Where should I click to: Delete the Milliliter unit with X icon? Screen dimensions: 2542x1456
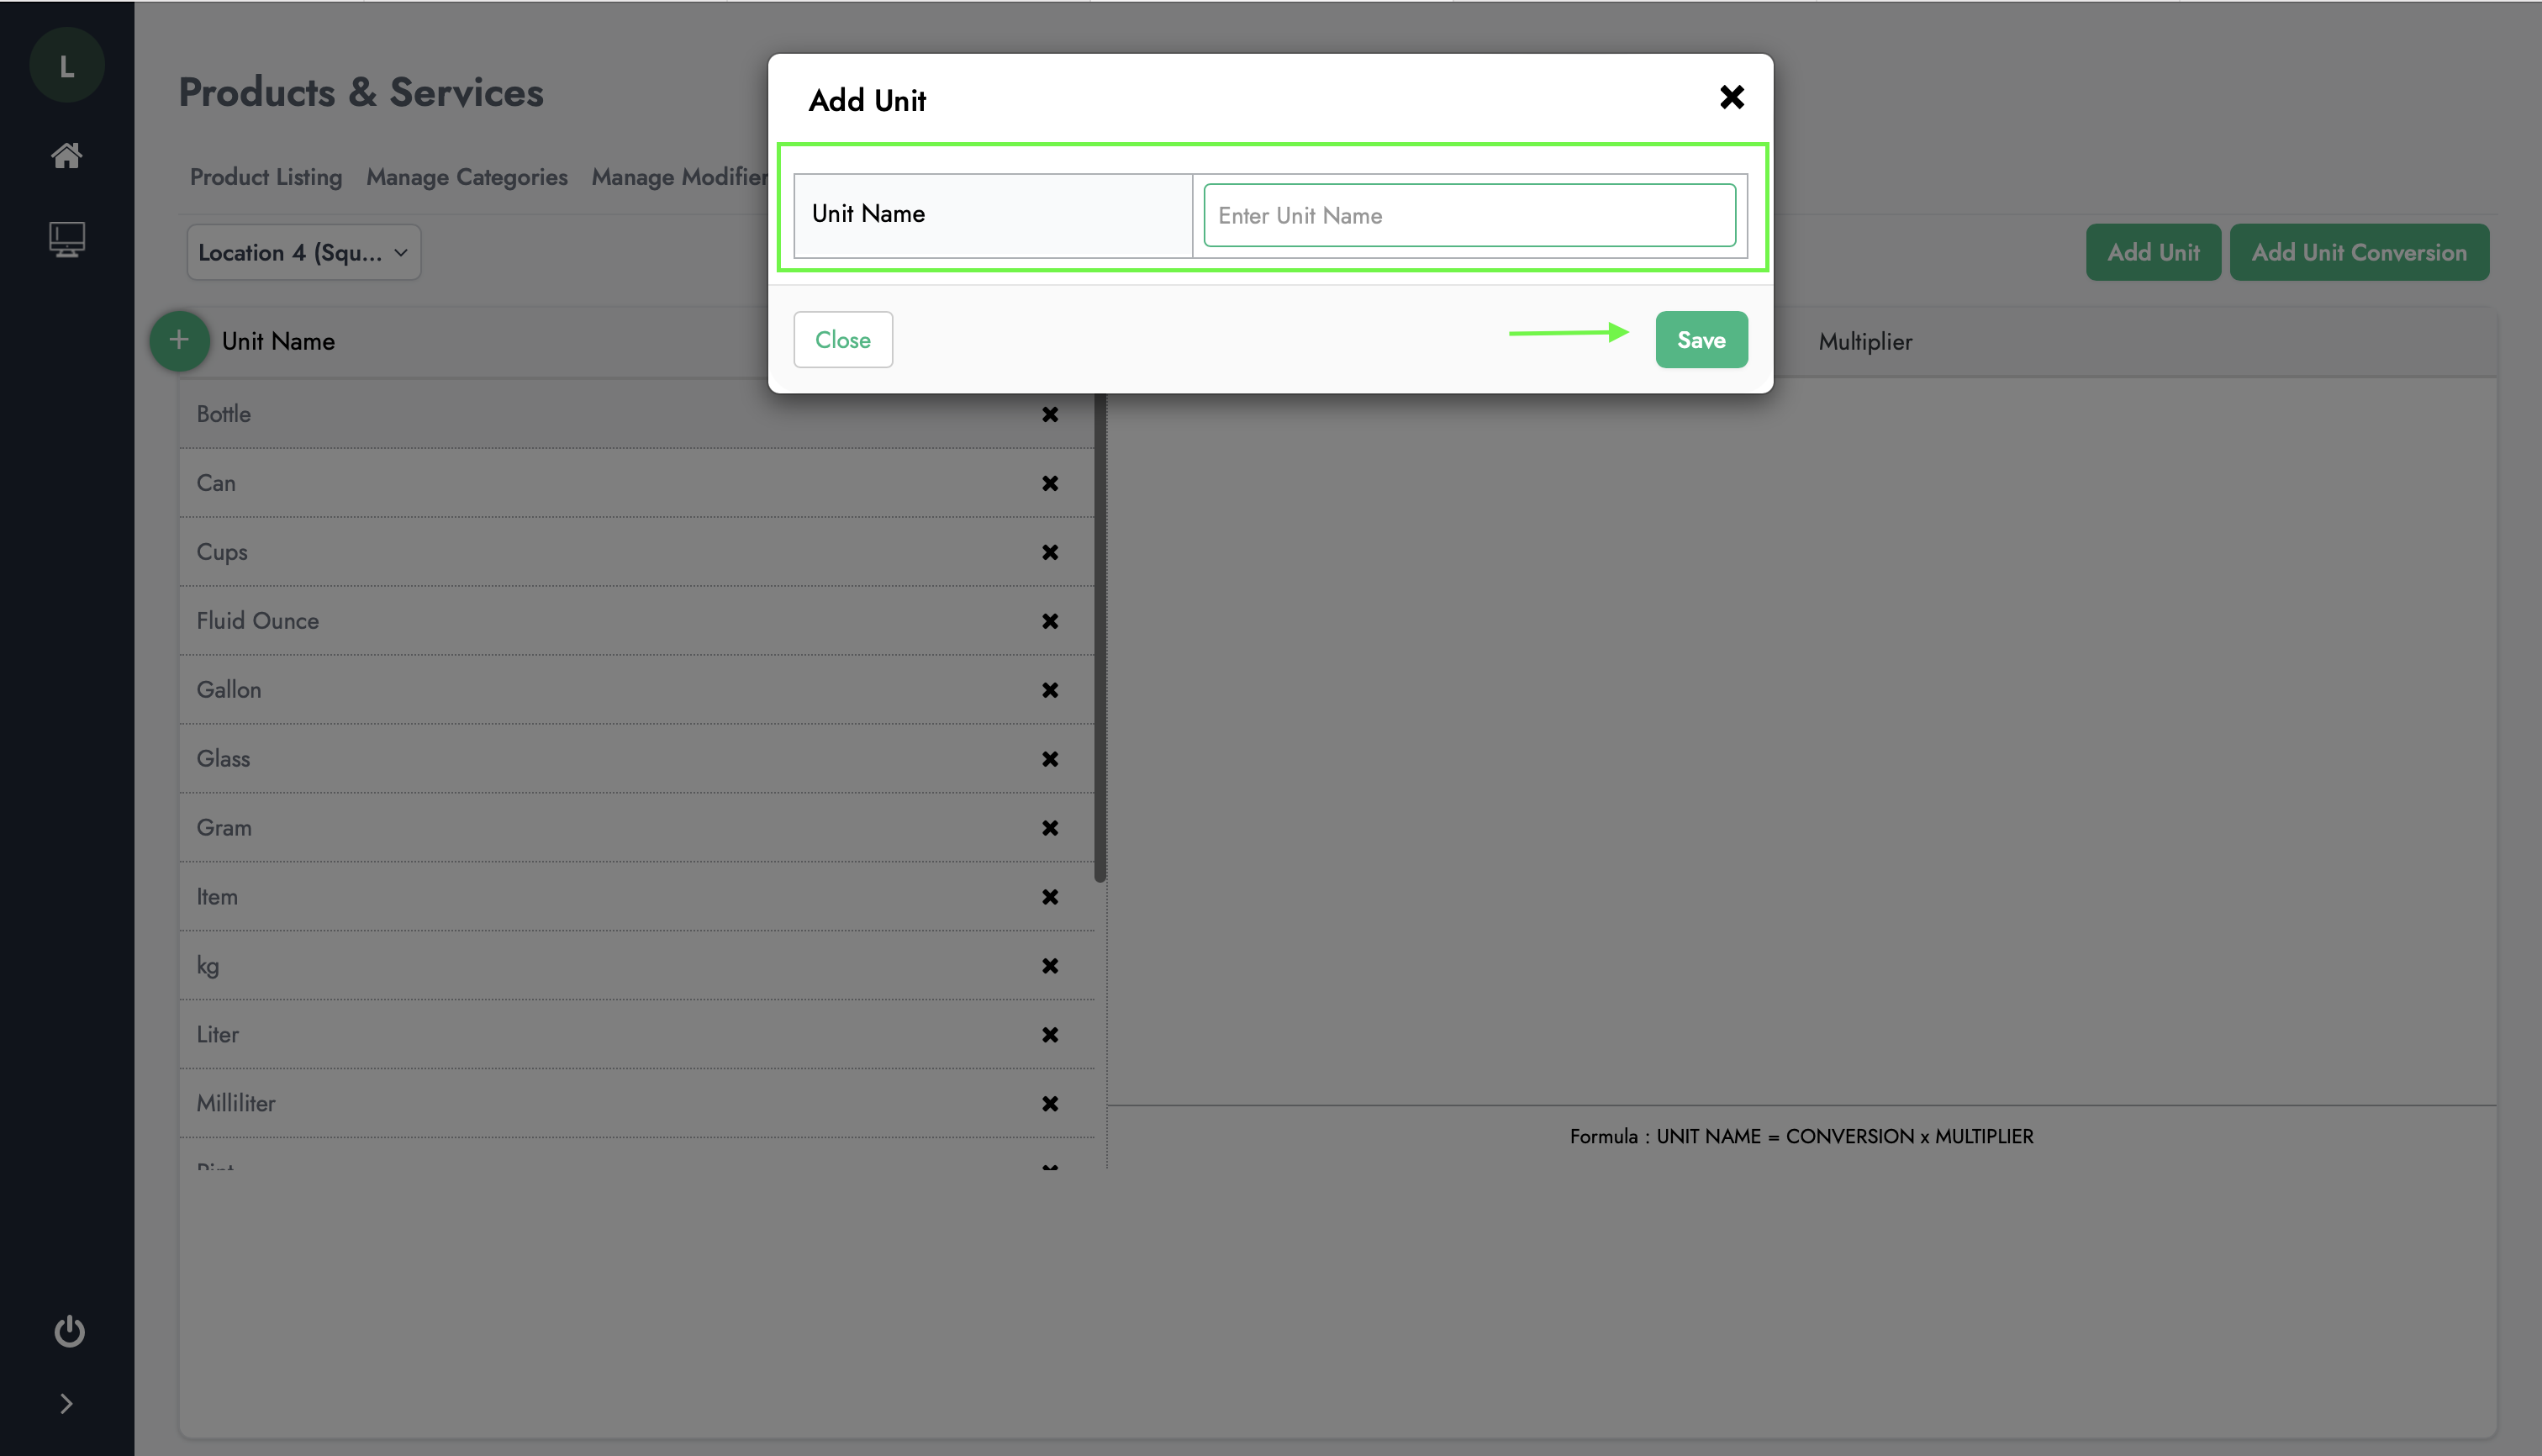(x=1049, y=1103)
